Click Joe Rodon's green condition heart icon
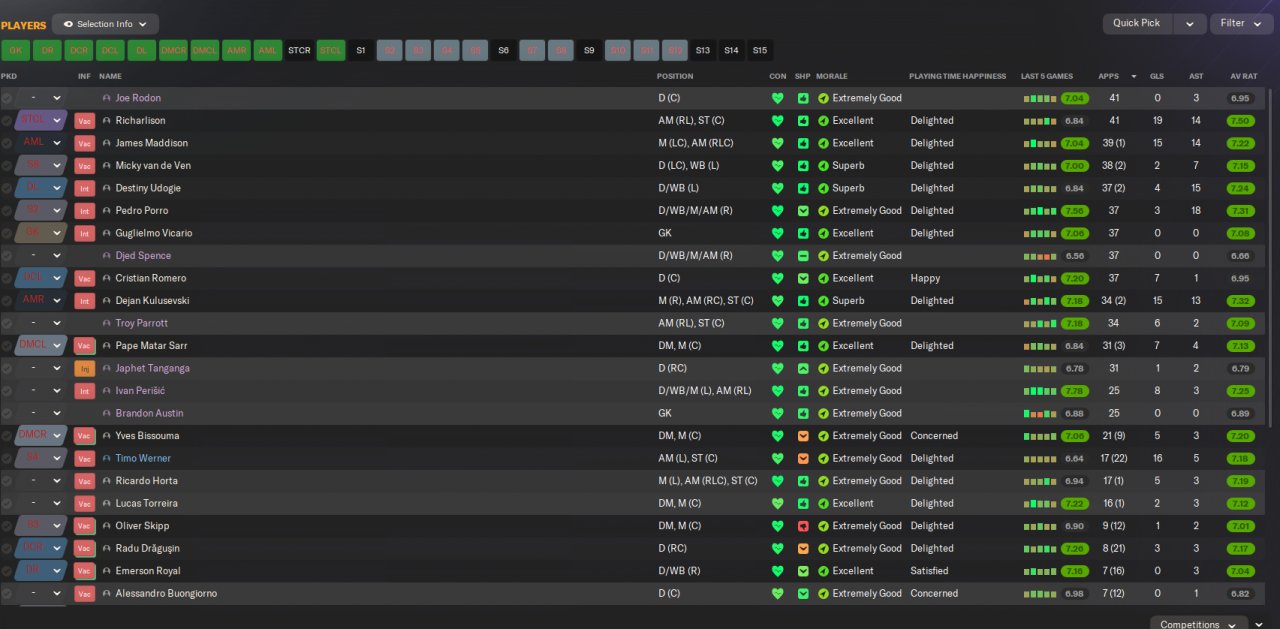The width and height of the screenshot is (1280, 629). pyautogui.click(x=778, y=98)
